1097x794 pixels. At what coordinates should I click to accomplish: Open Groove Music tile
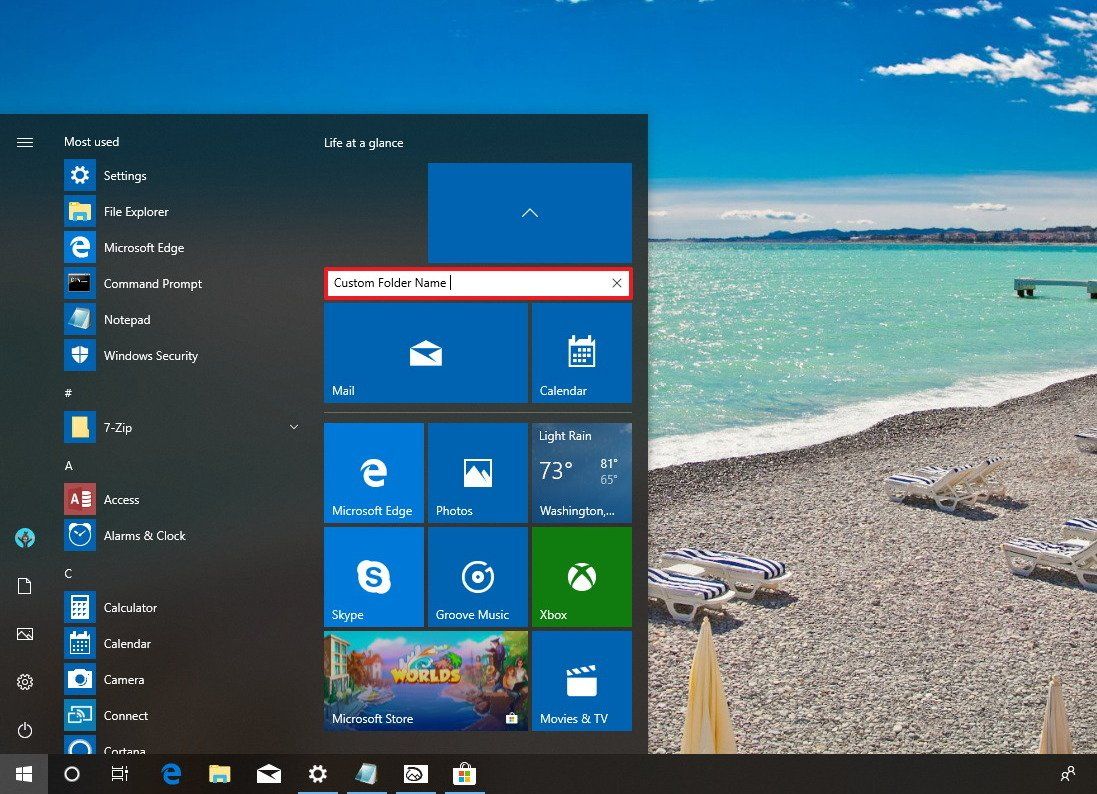coord(477,576)
